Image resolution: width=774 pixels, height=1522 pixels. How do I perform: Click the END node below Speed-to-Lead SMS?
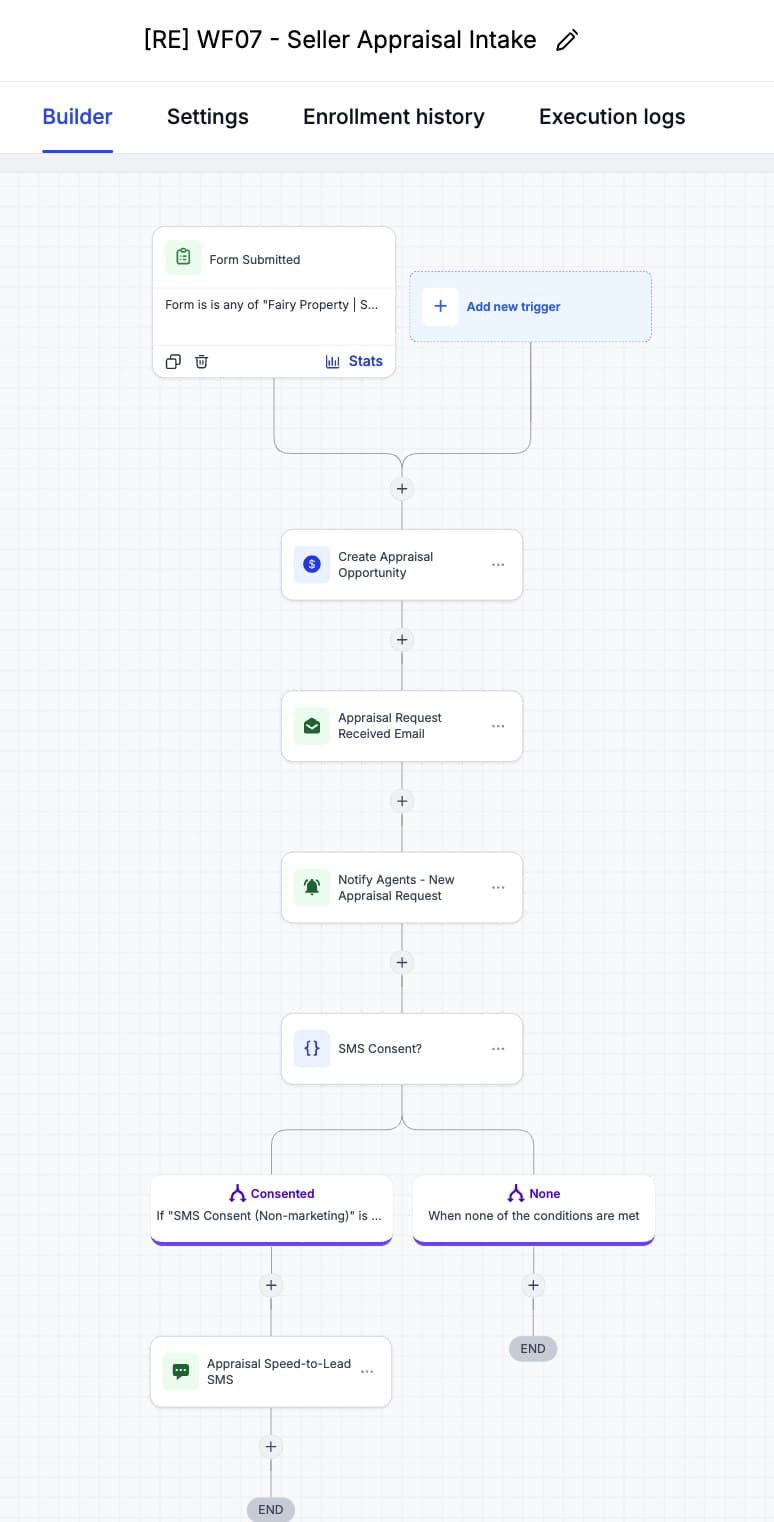pos(270,1509)
